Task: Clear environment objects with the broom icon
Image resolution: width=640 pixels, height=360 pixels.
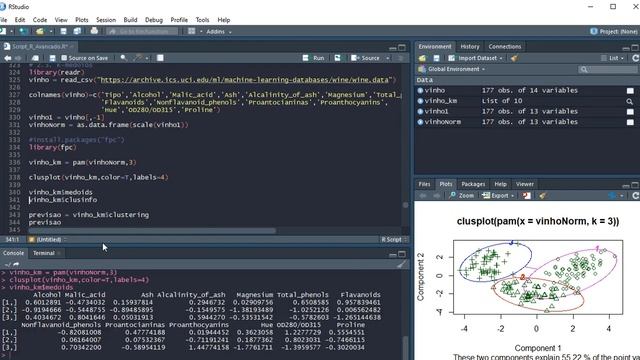Action: pyautogui.click(x=514, y=58)
